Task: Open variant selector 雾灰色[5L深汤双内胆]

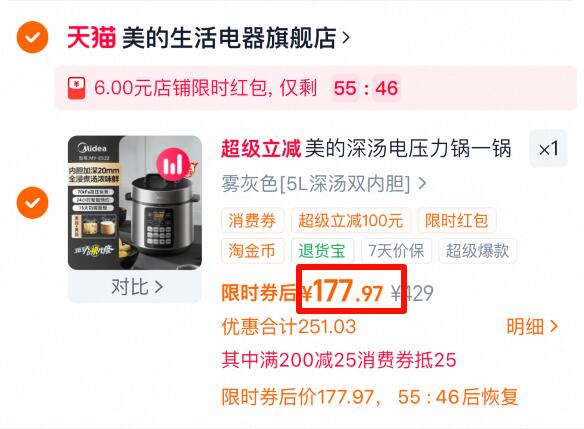Action: [x=324, y=184]
